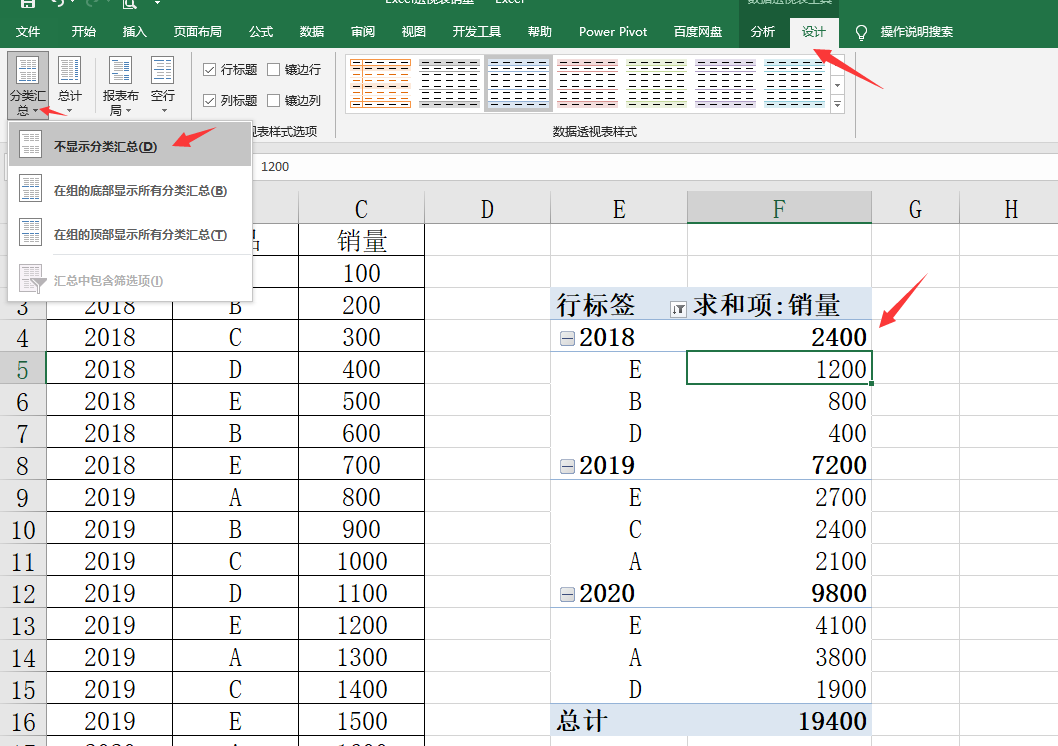Apply the purple PivotTable style thumbnail
1058x746 pixels.
click(x=725, y=83)
